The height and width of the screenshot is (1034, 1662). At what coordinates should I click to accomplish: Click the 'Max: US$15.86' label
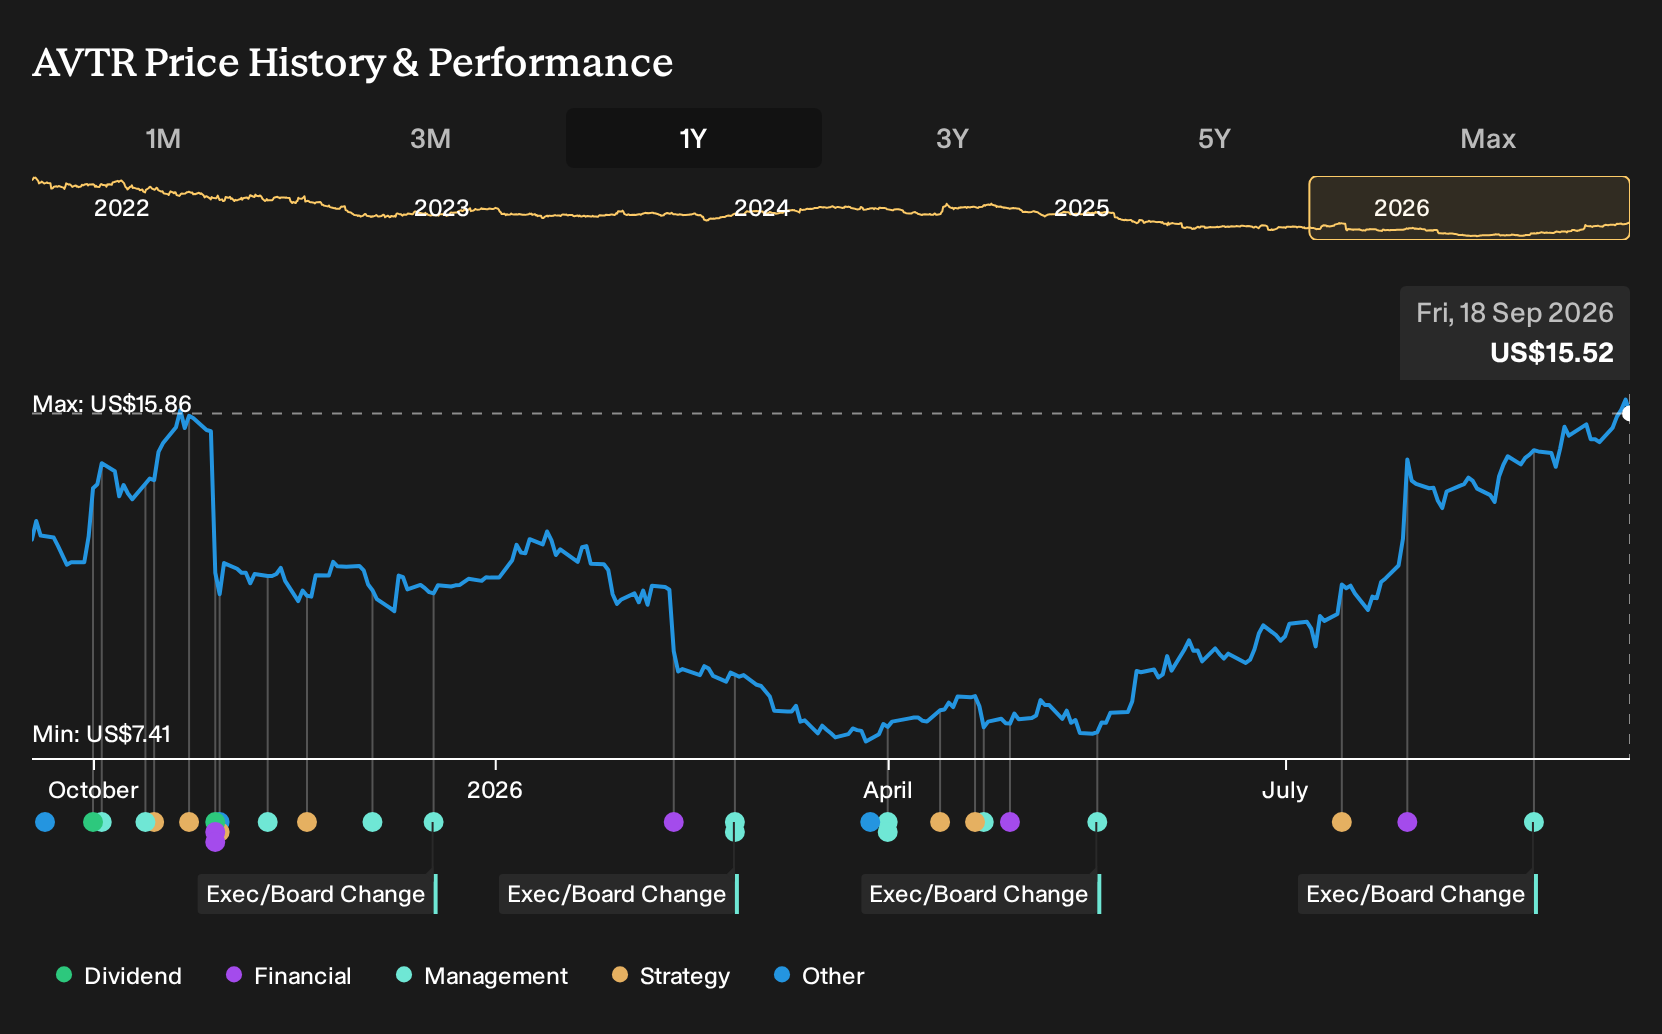(x=112, y=404)
